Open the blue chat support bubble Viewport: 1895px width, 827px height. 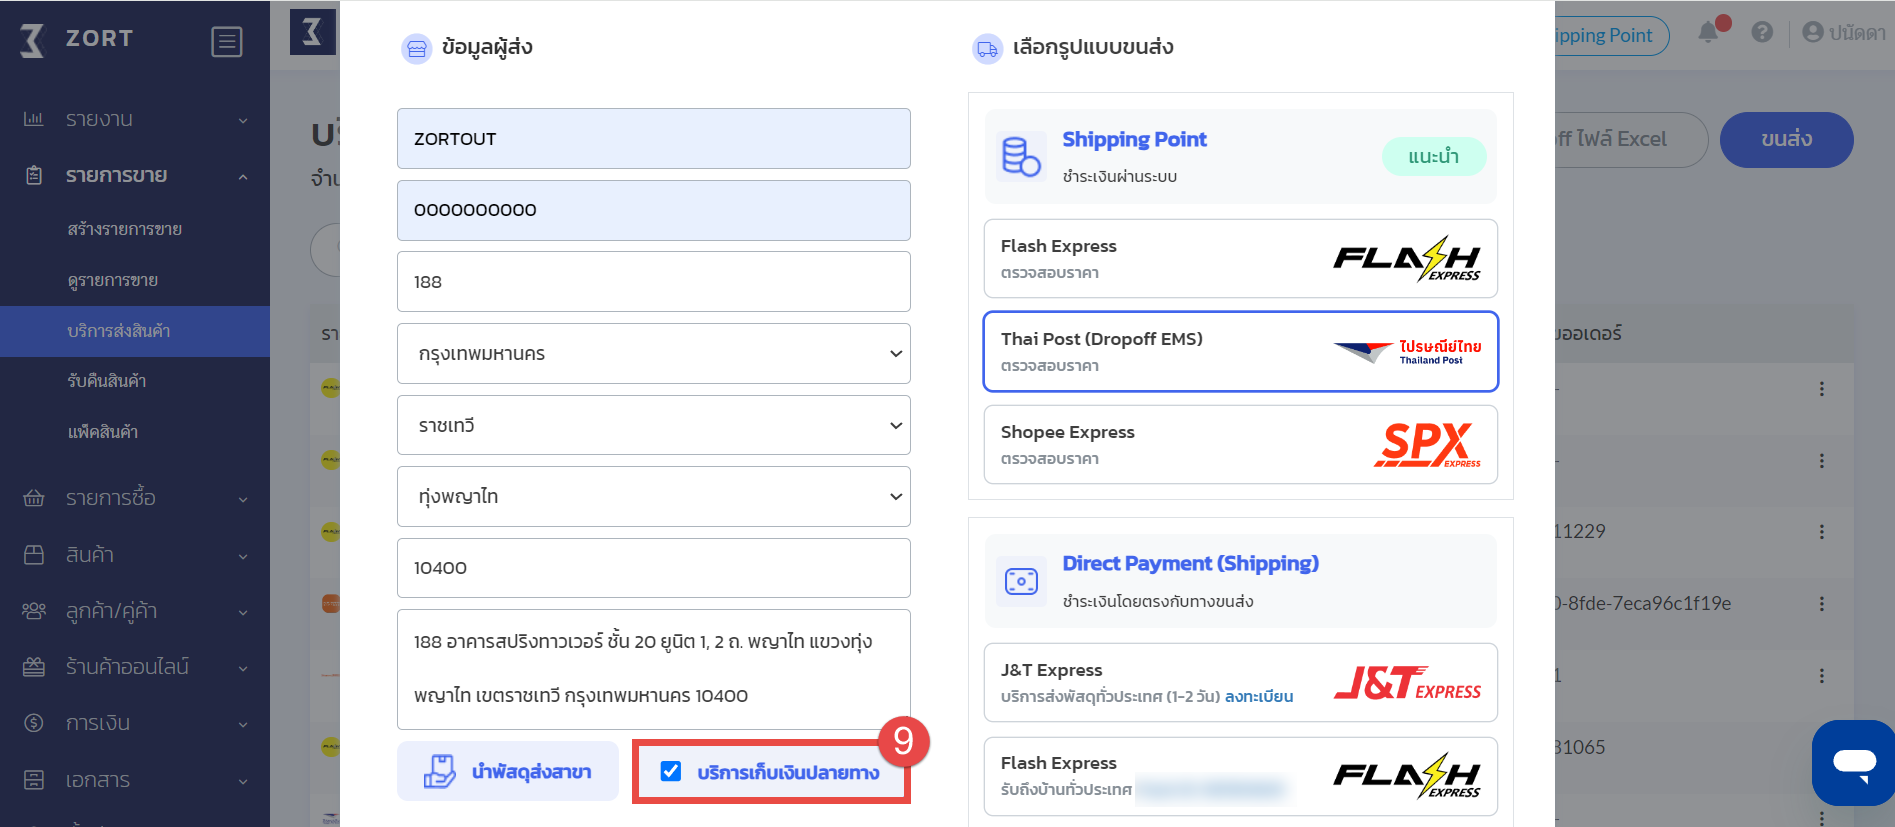[x=1853, y=763]
